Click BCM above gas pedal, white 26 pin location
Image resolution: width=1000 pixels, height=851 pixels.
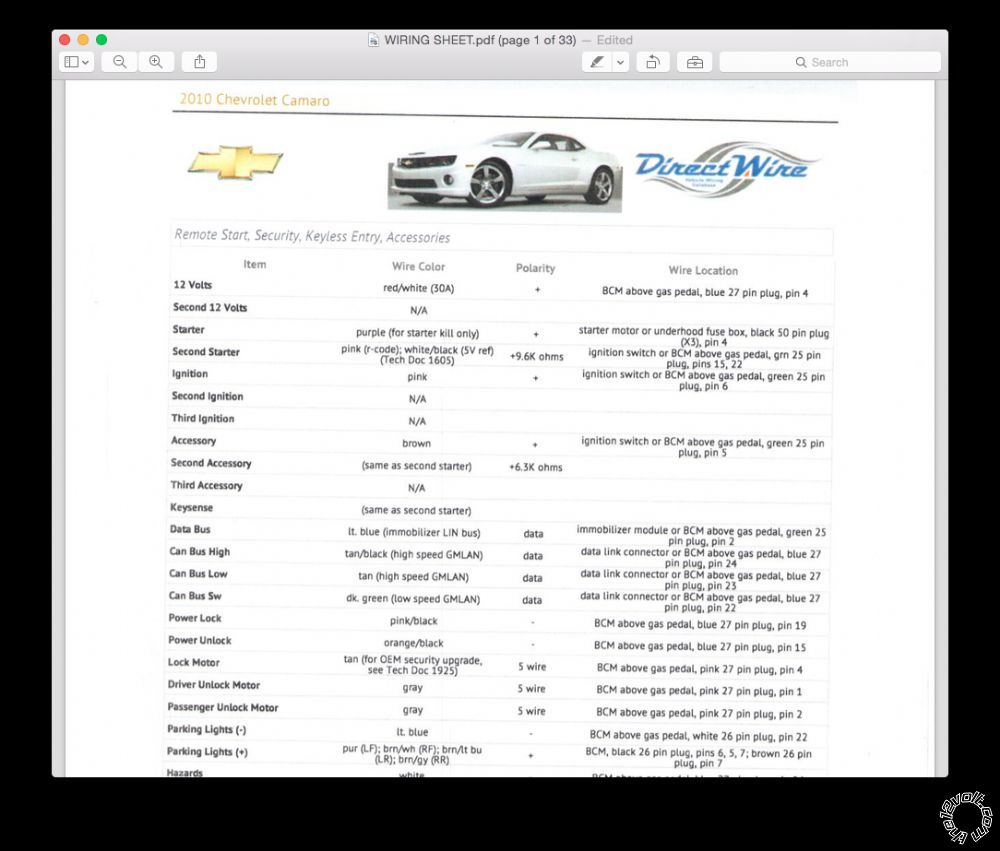[698, 736]
